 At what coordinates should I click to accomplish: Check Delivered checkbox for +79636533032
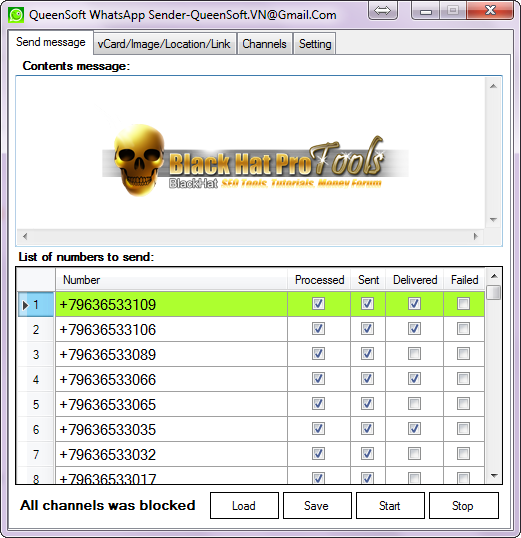tap(414, 454)
